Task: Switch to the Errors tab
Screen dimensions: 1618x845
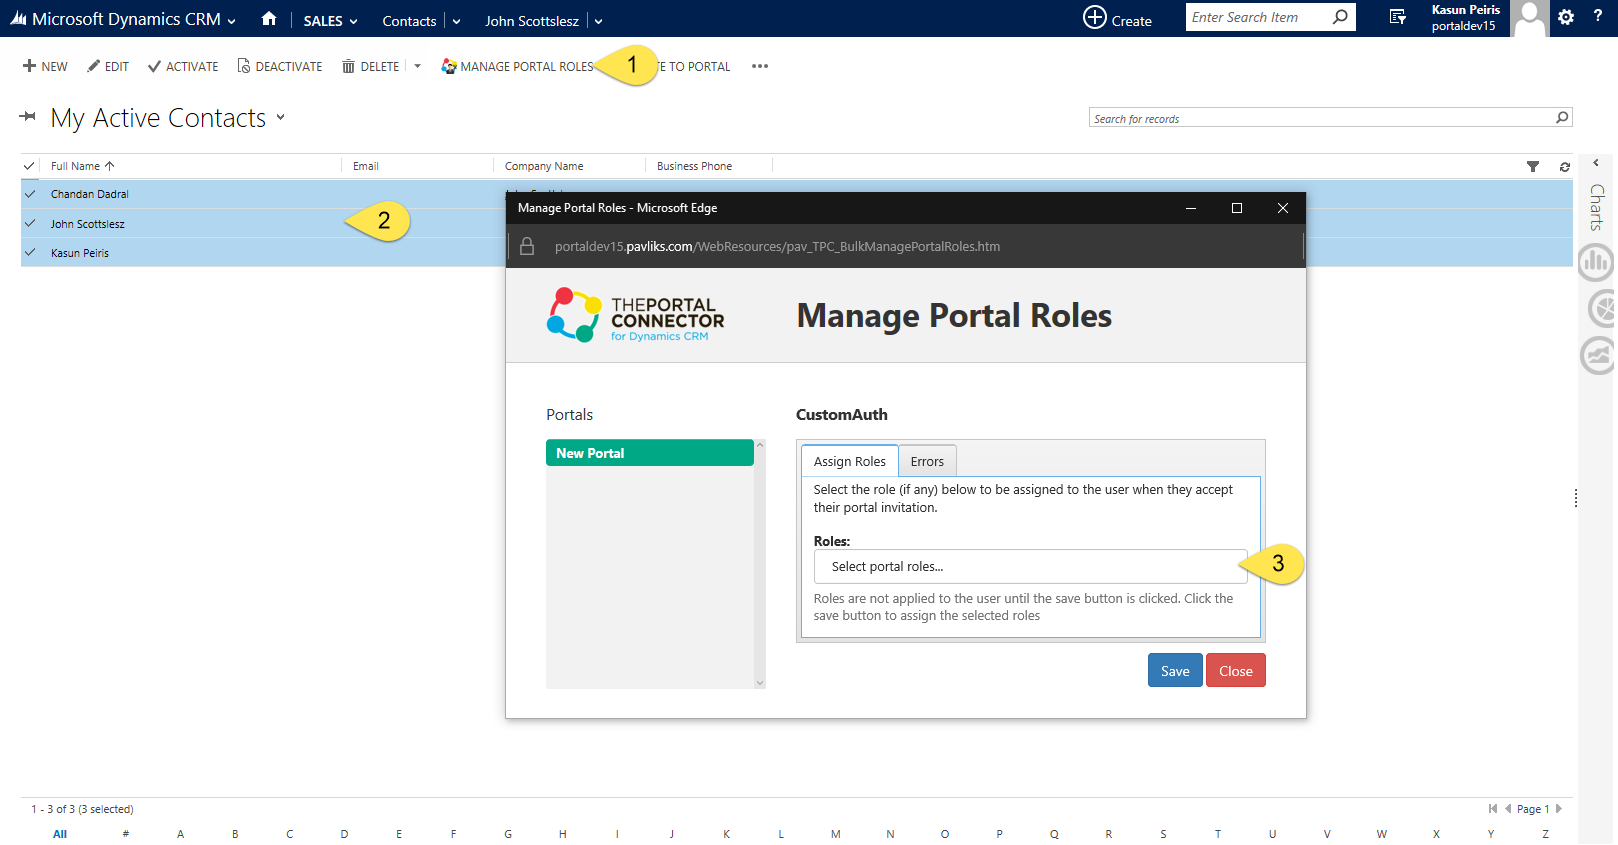Action: point(927,461)
